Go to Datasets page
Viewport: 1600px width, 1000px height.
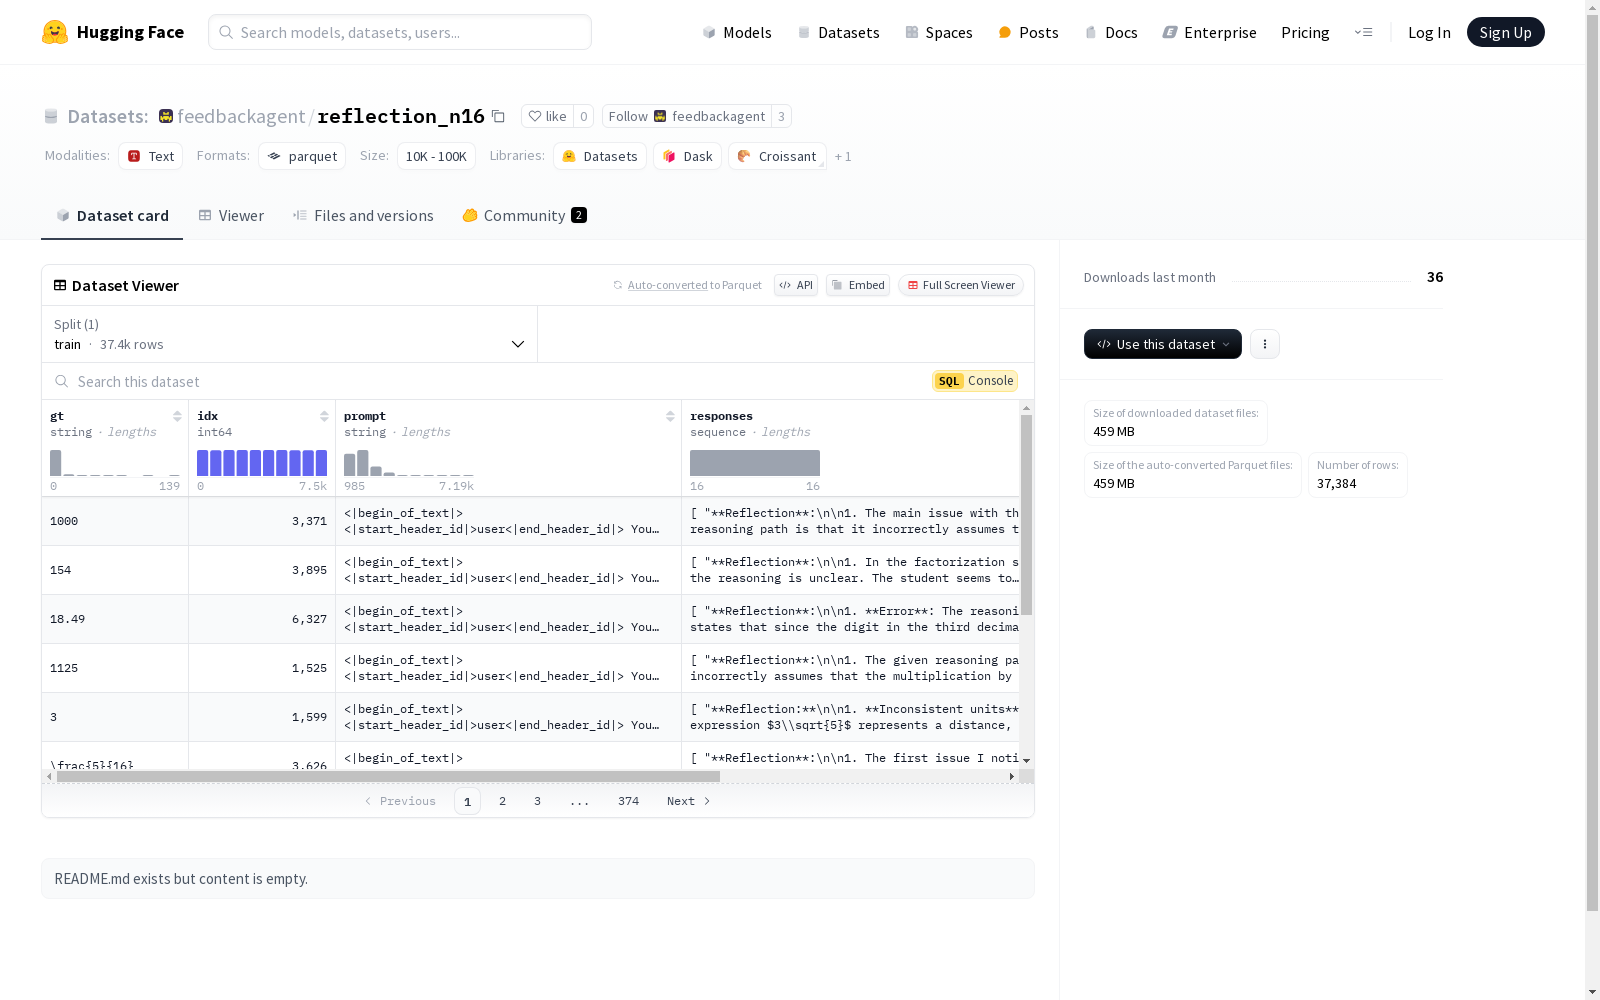[838, 32]
